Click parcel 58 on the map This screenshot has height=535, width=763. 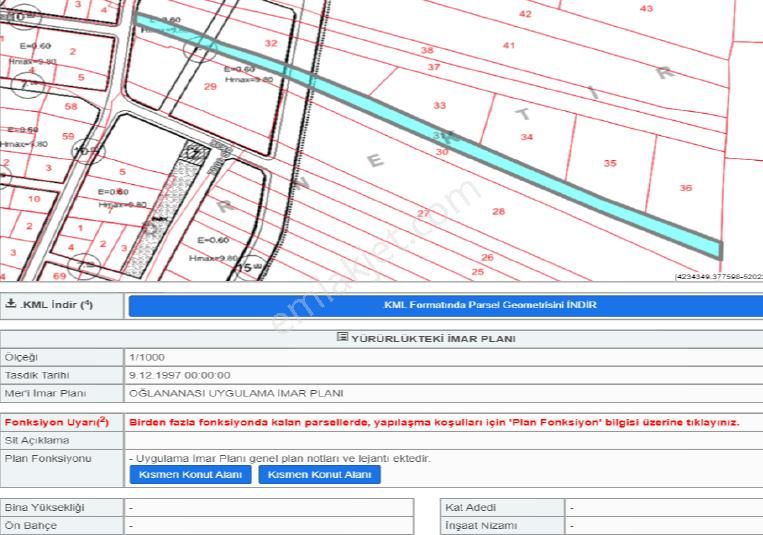coord(71,106)
